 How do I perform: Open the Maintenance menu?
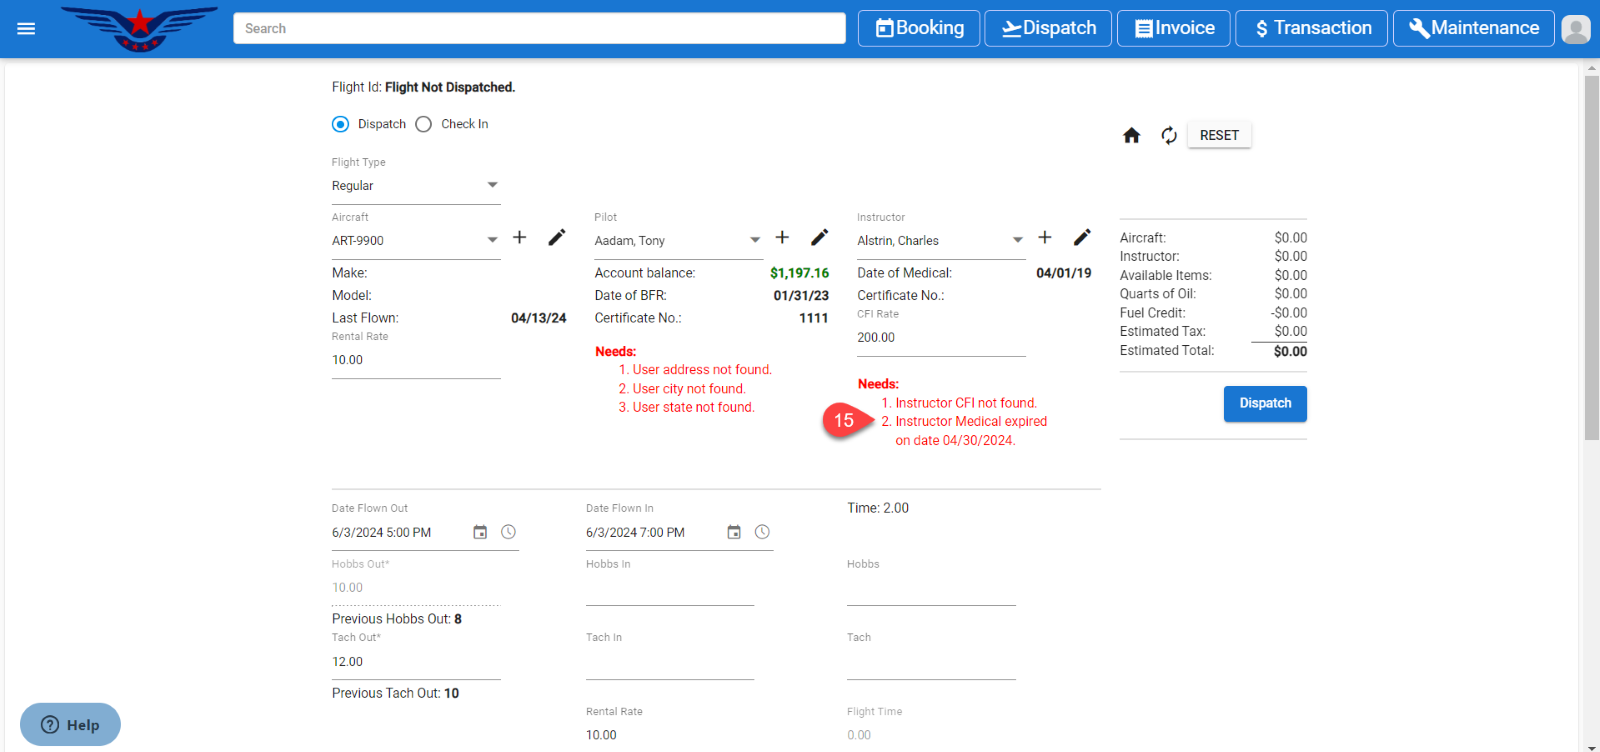1473,28
